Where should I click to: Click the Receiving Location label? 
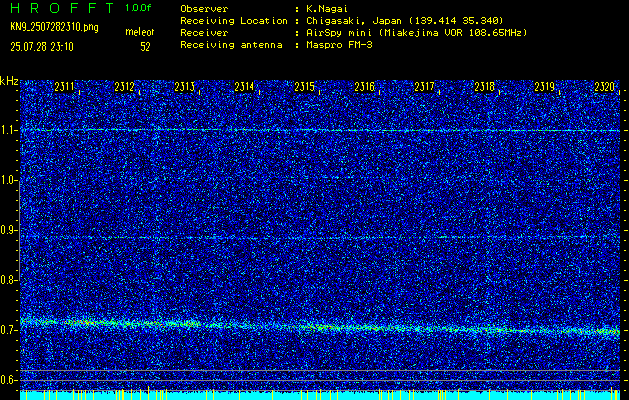coord(234,21)
